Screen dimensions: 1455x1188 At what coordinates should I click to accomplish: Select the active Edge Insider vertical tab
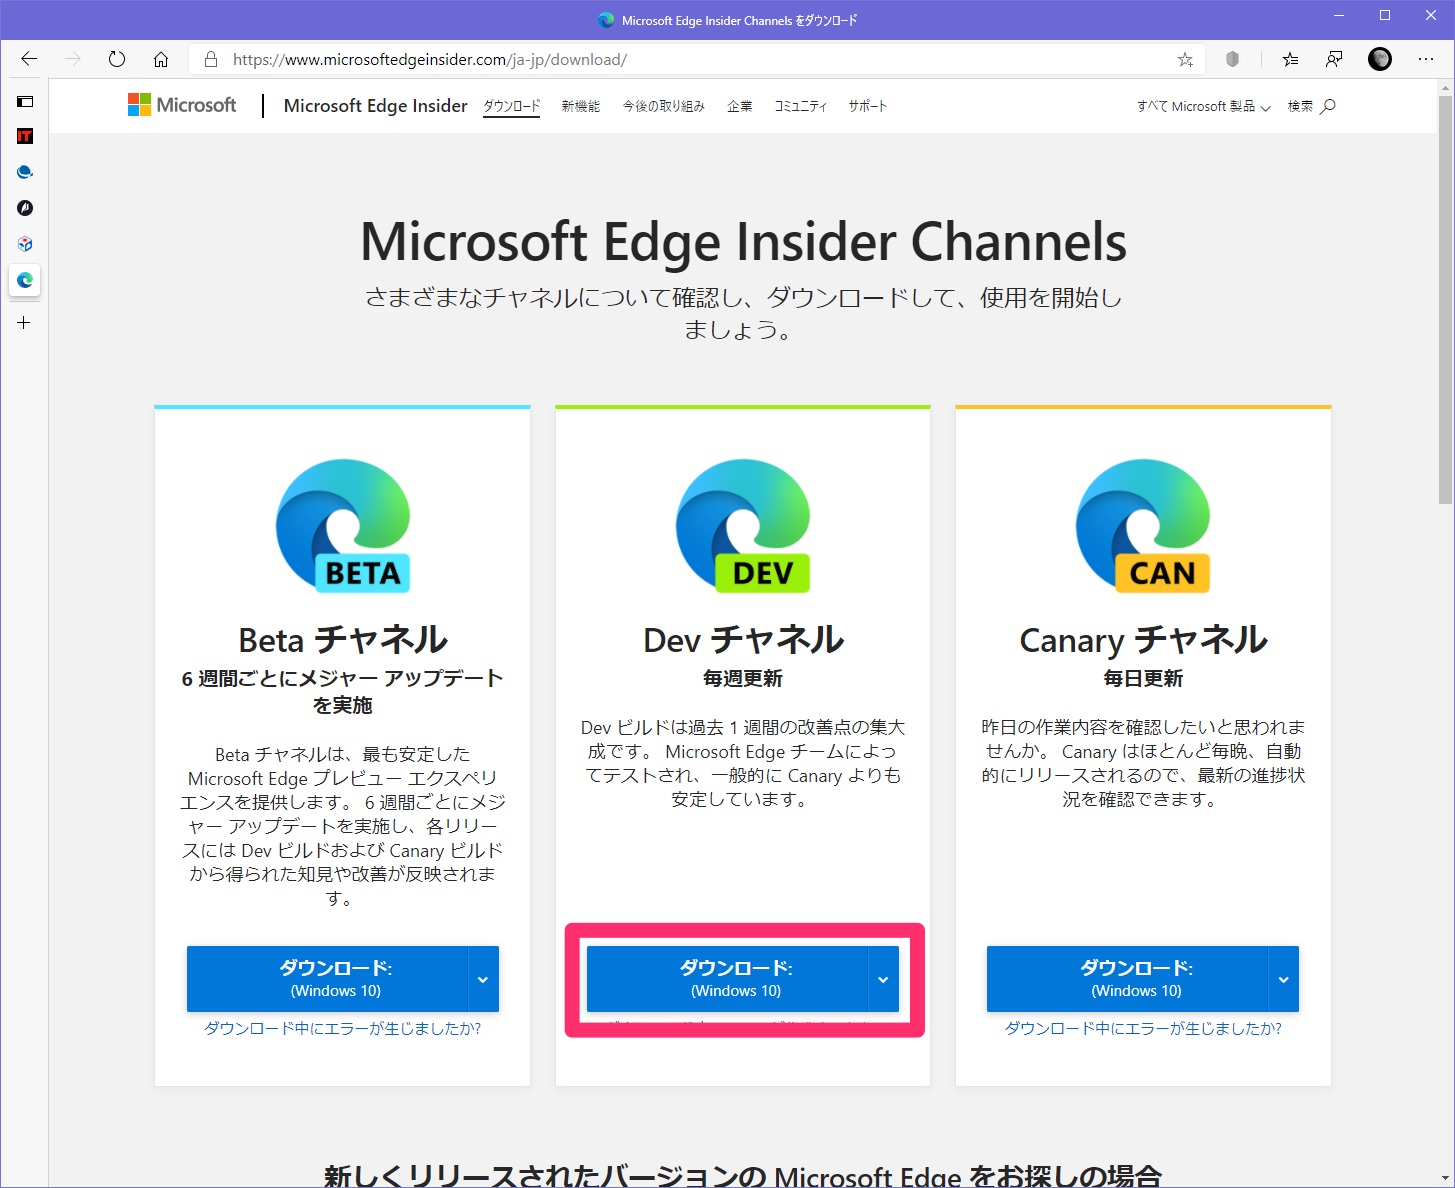coord(25,280)
